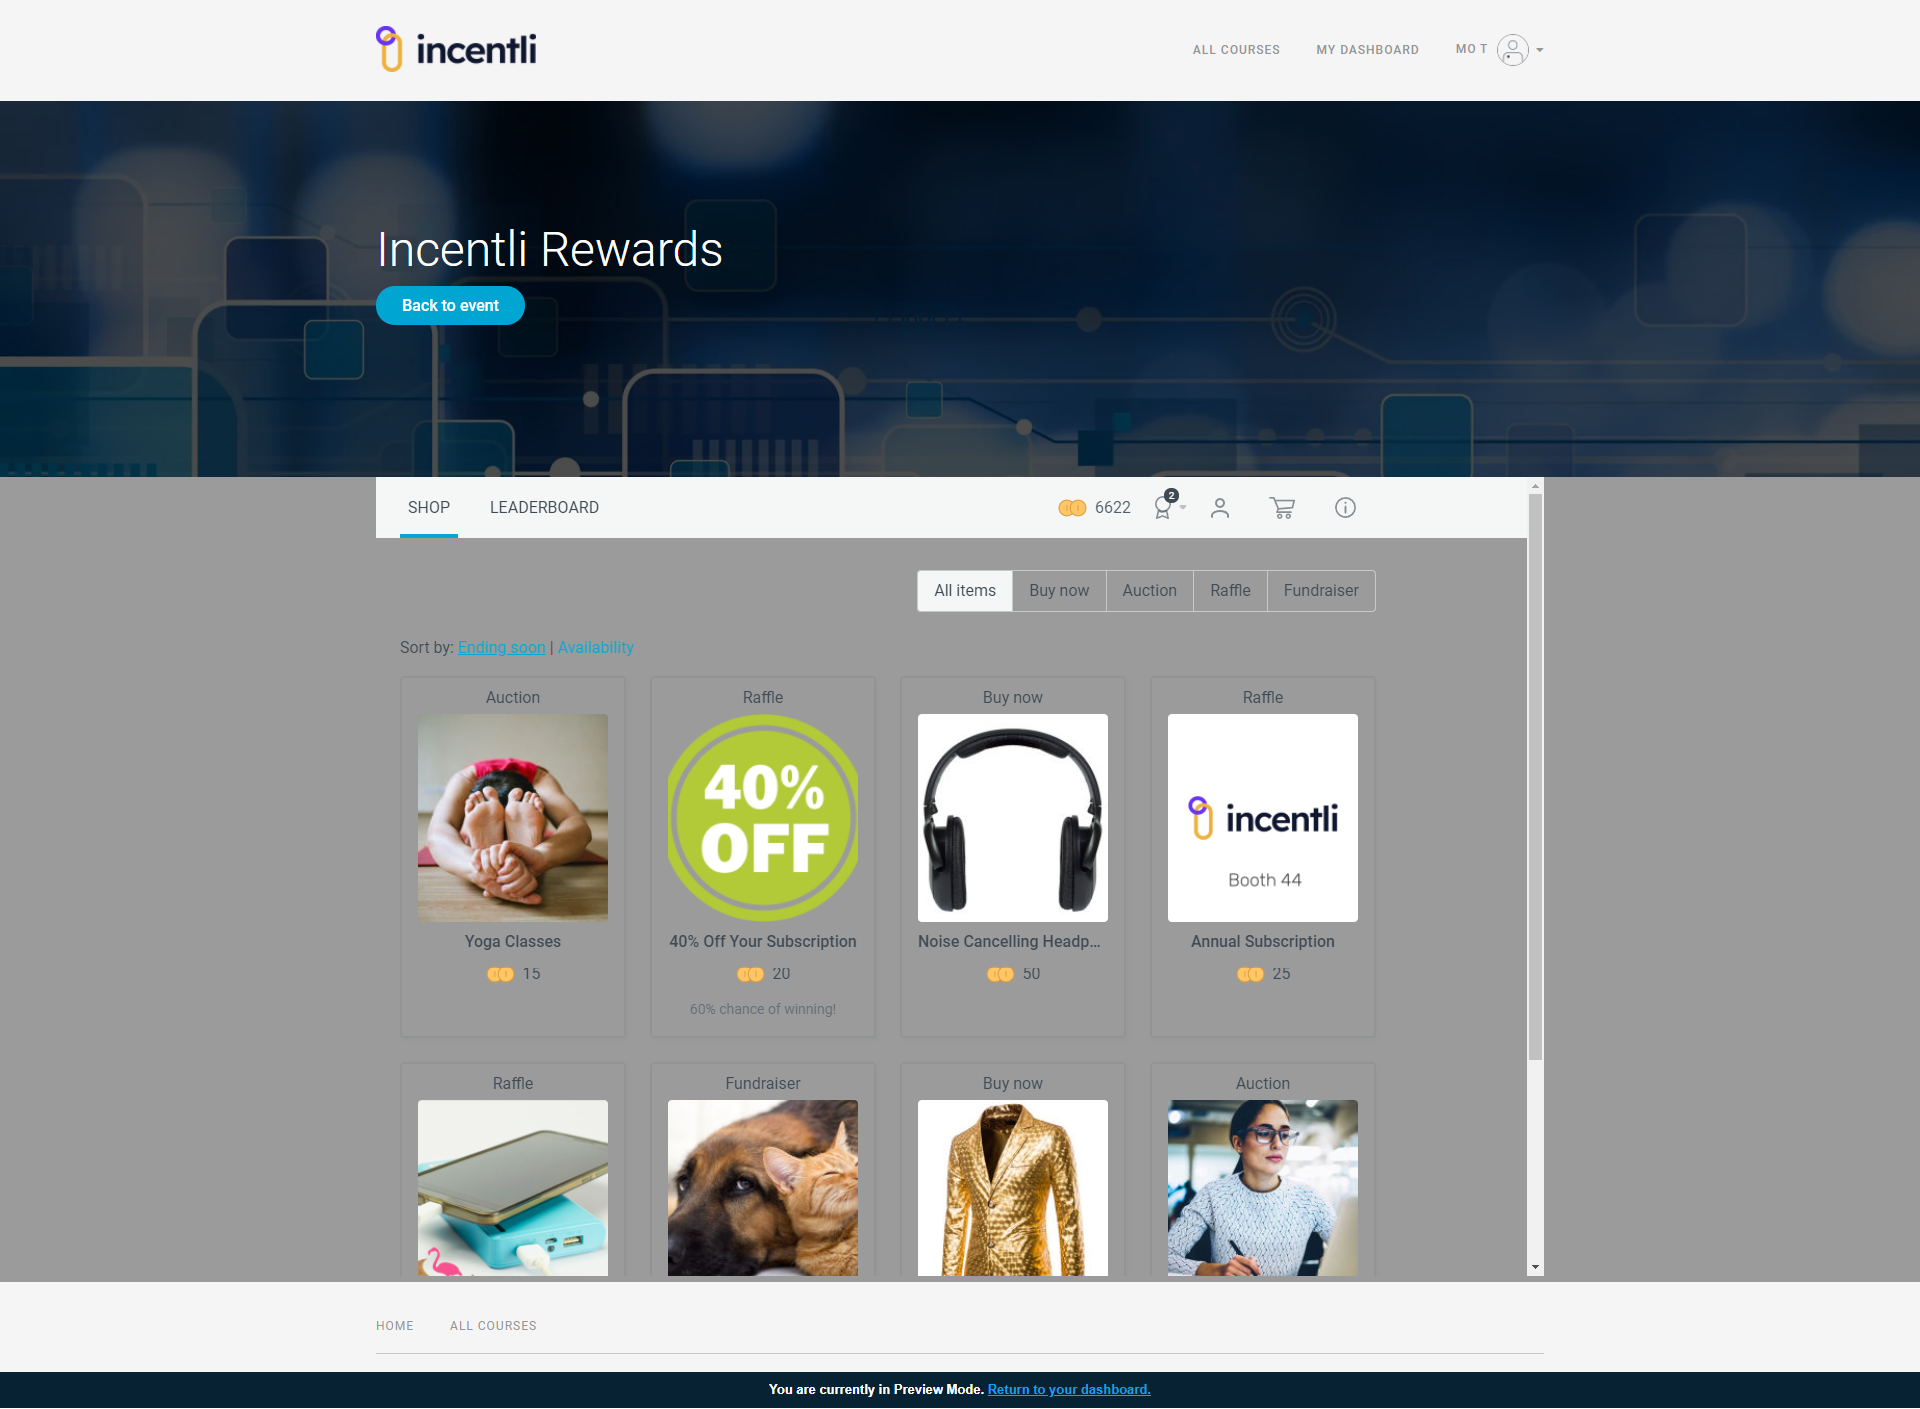Click the achievements badge icon with 2
Screen dimensions: 1920x1409
click(1163, 507)
